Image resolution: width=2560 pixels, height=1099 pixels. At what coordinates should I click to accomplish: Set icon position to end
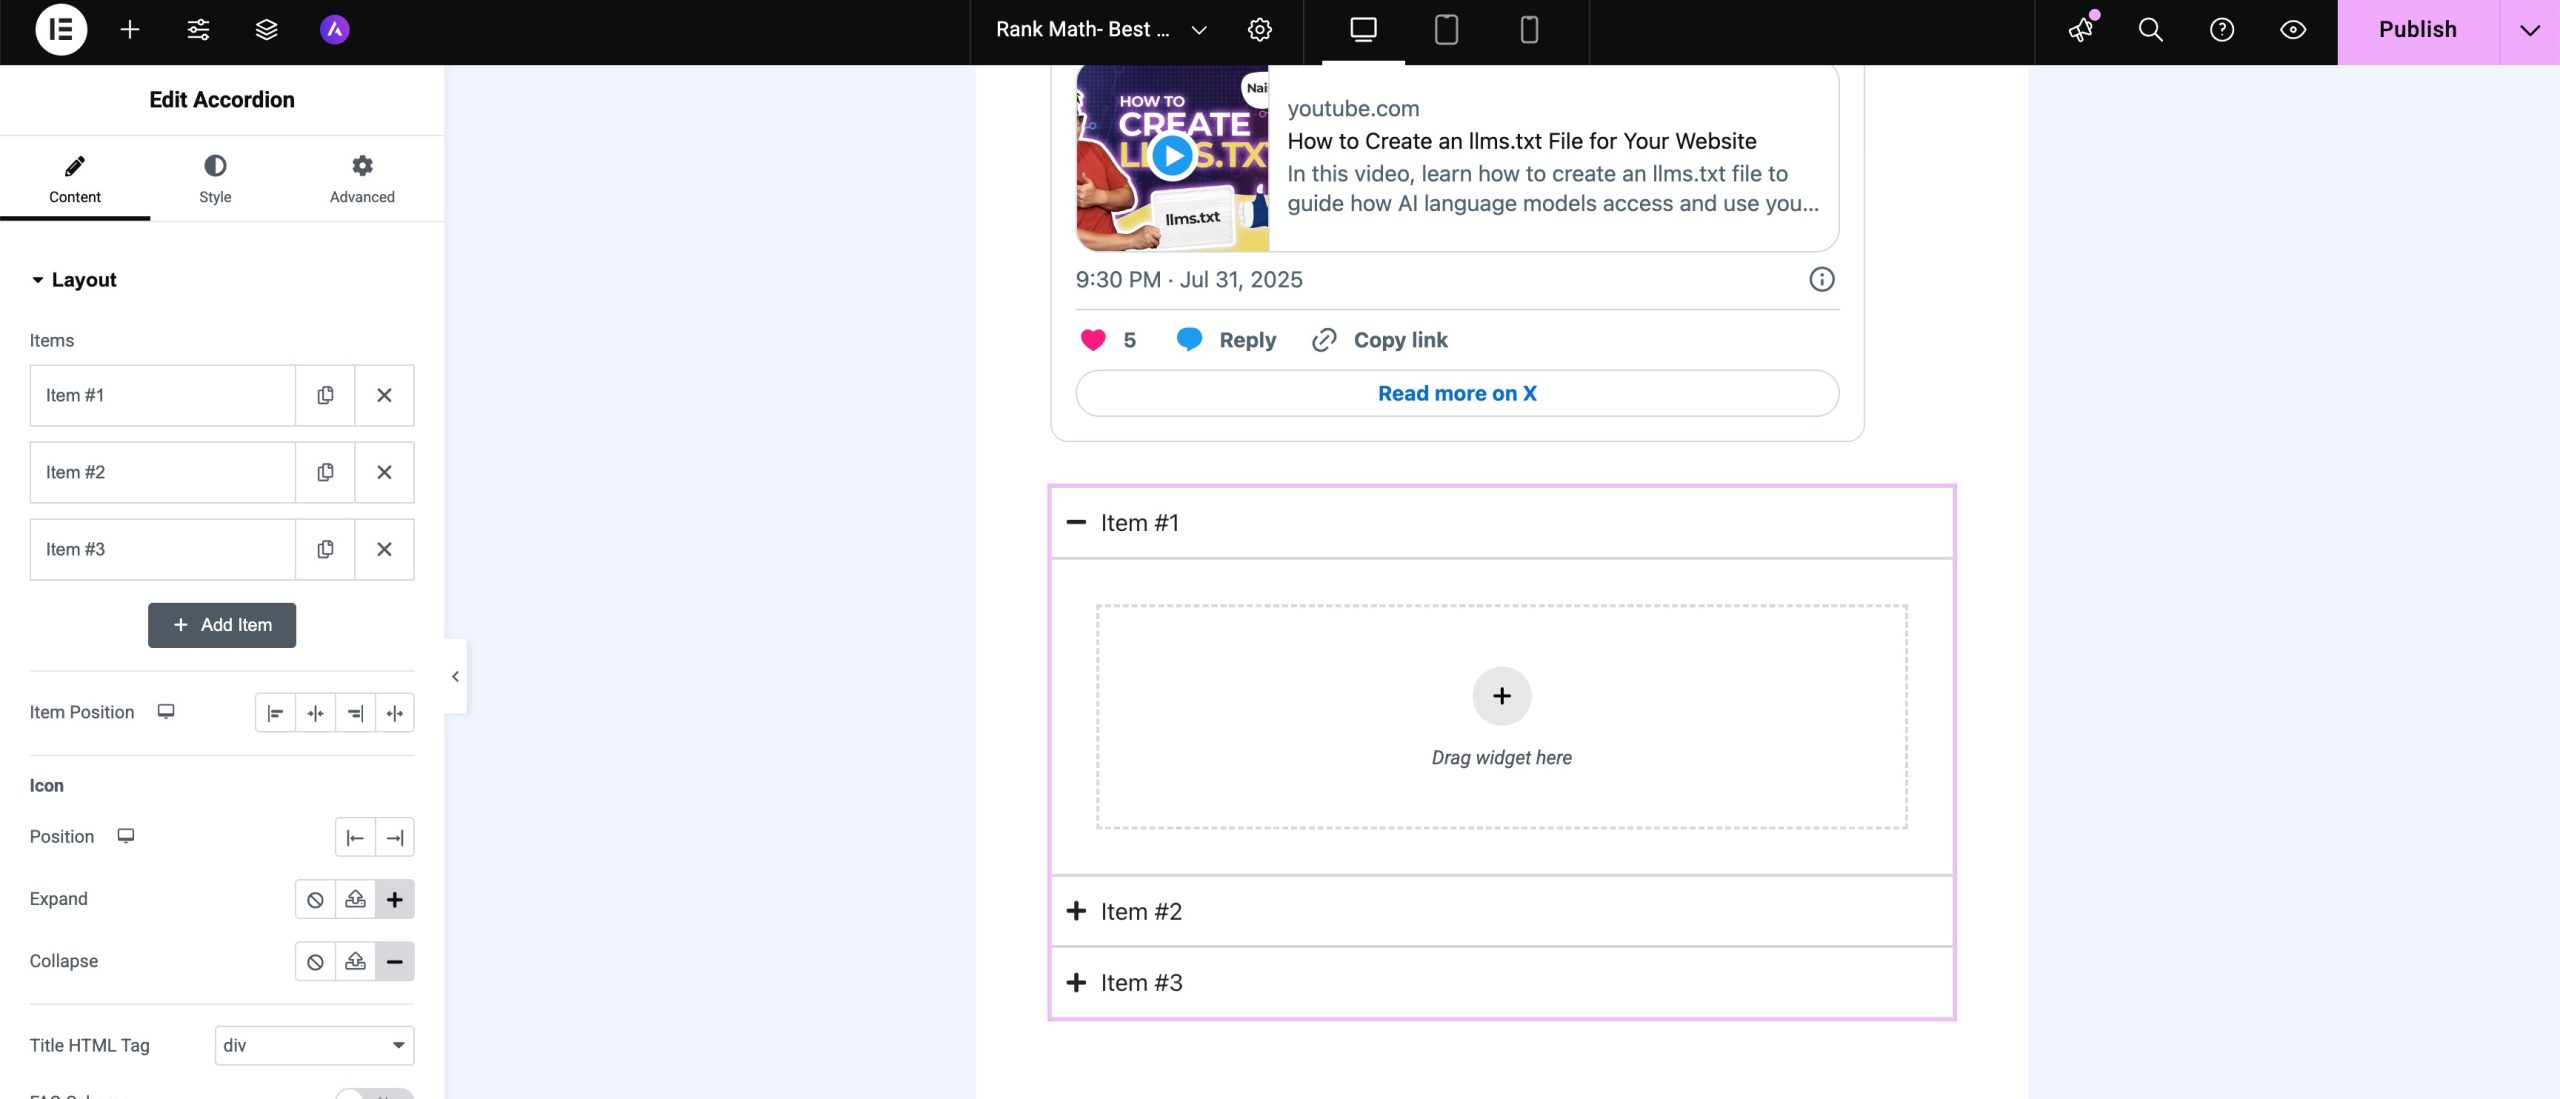pos(395,837)
